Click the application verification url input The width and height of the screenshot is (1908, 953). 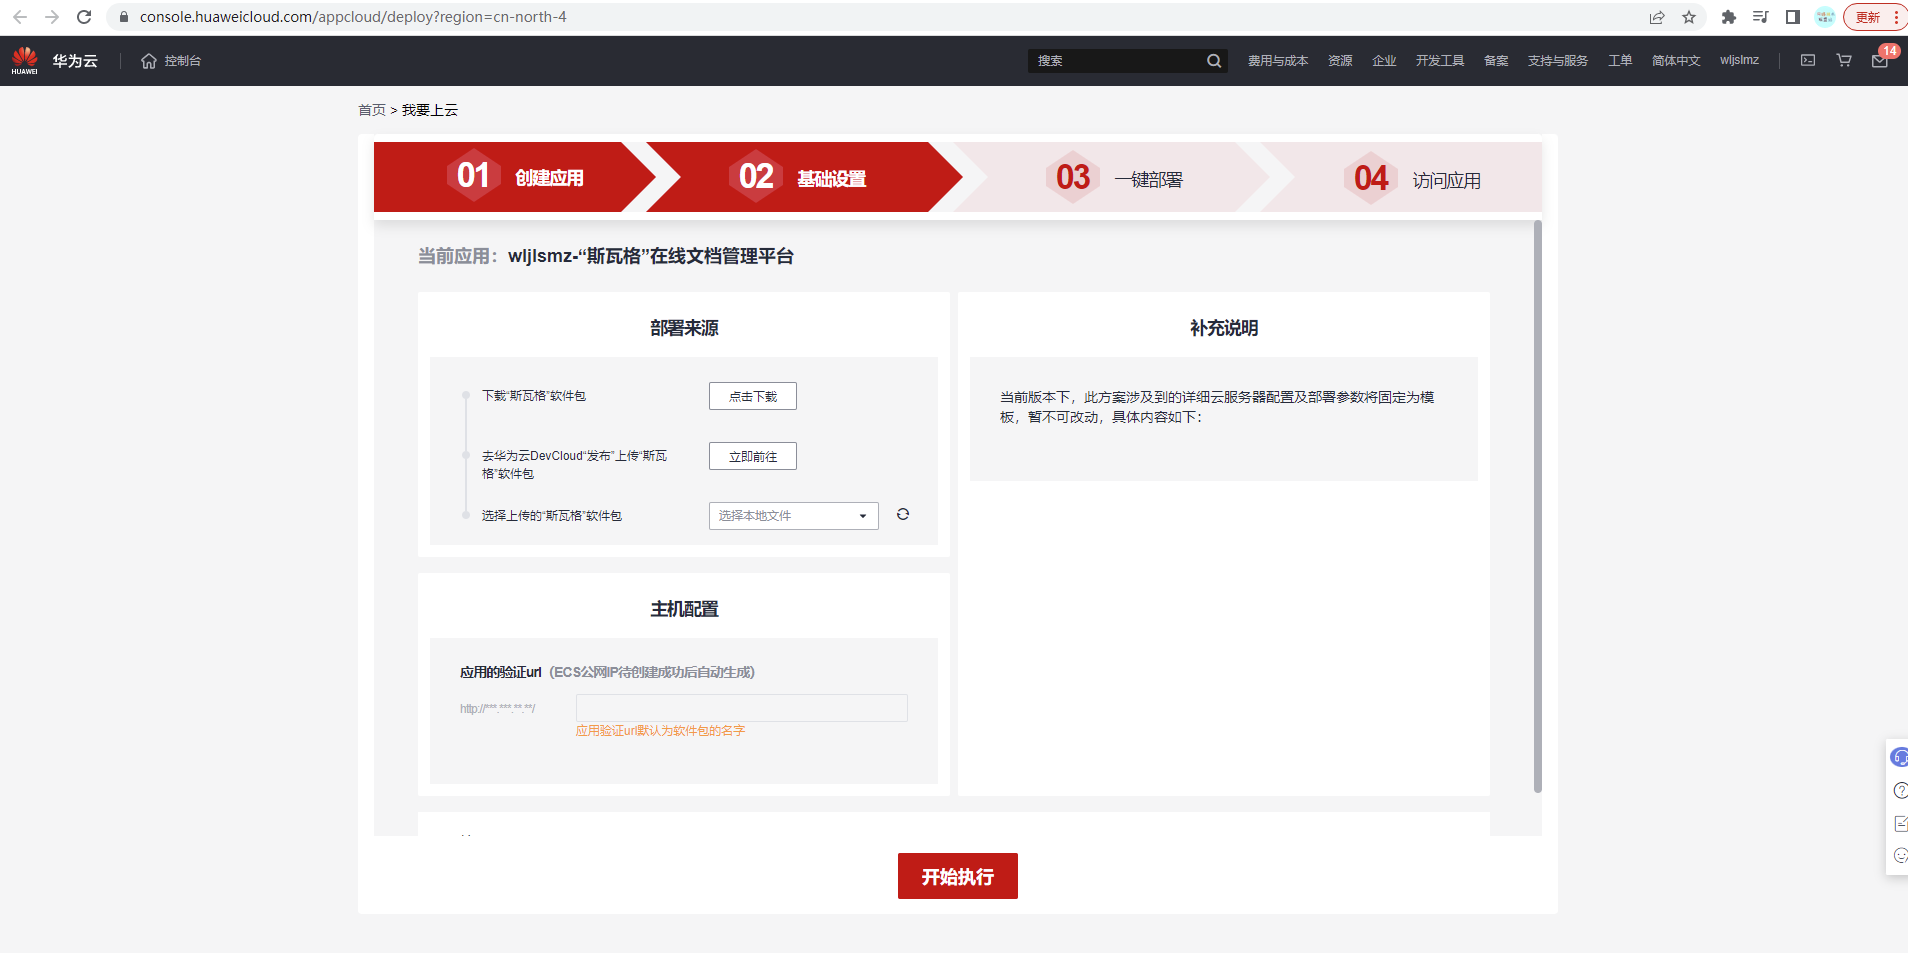(742, 708)
